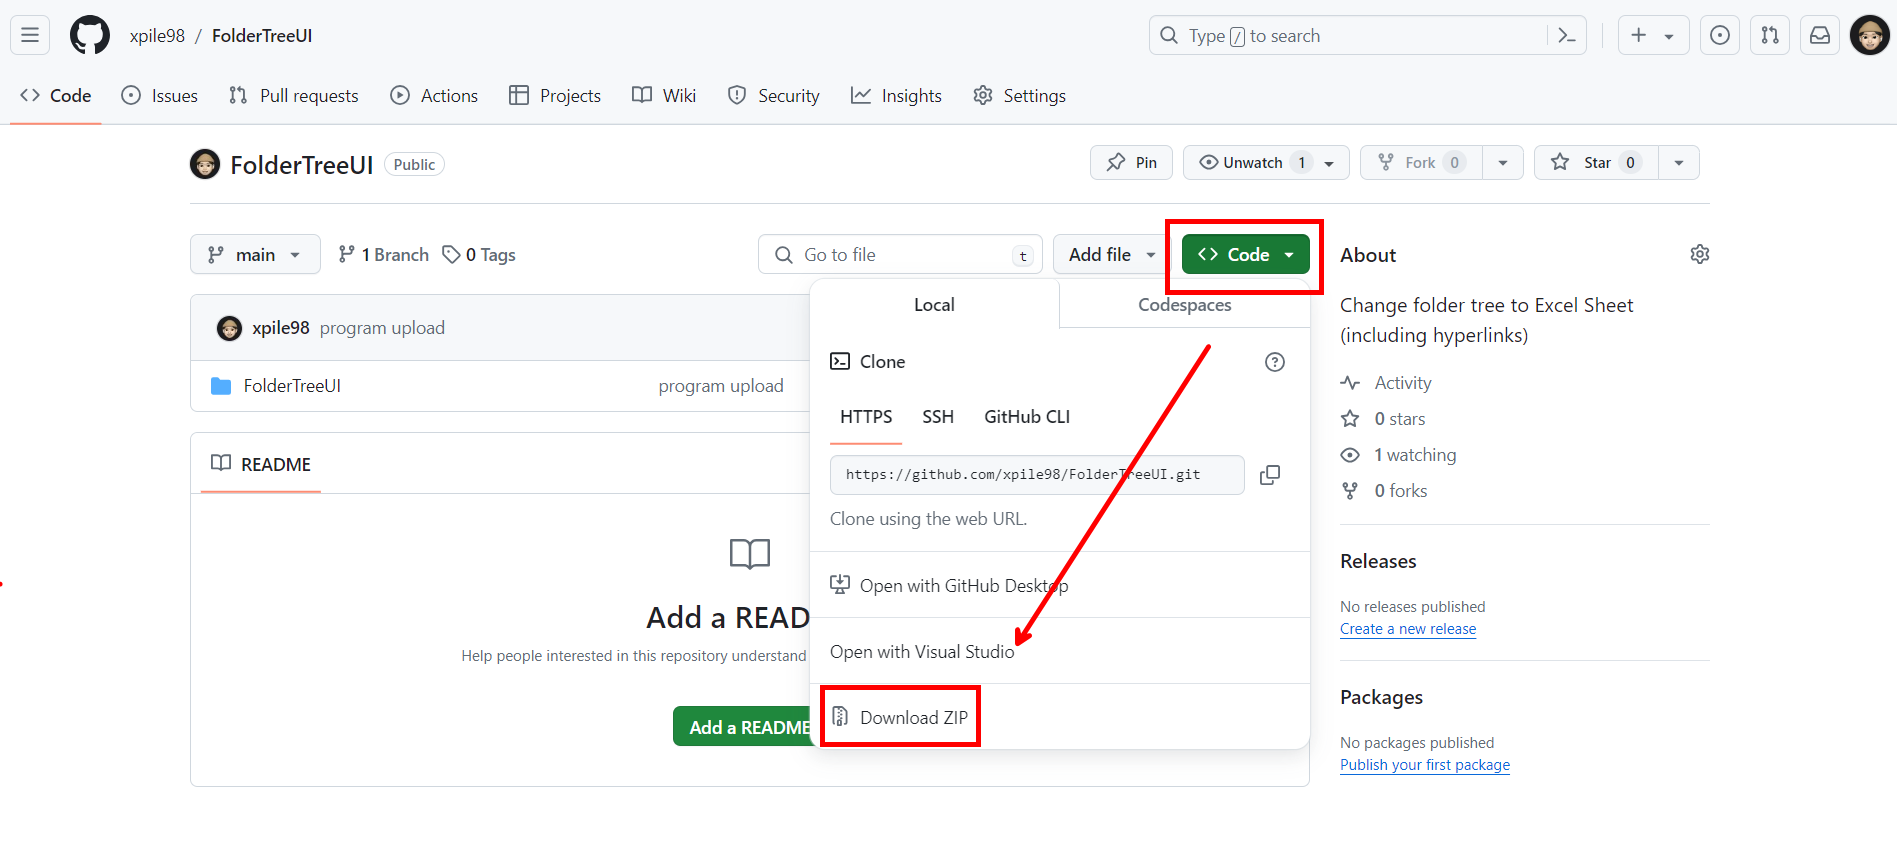Go to the Actions tab

[434, 96]
